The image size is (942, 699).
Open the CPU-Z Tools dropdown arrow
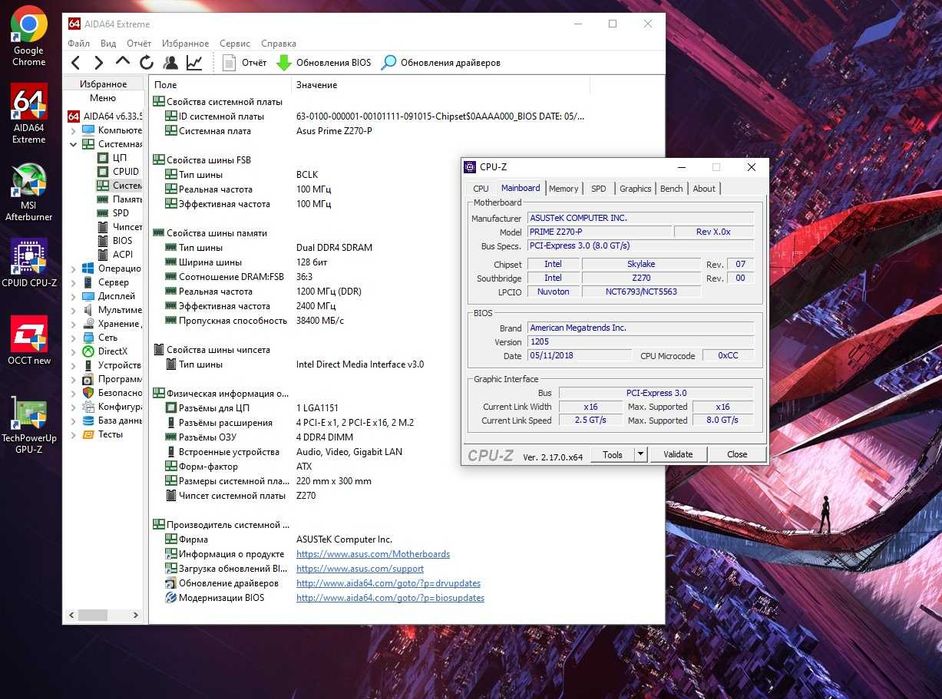(x=640, y=454)
